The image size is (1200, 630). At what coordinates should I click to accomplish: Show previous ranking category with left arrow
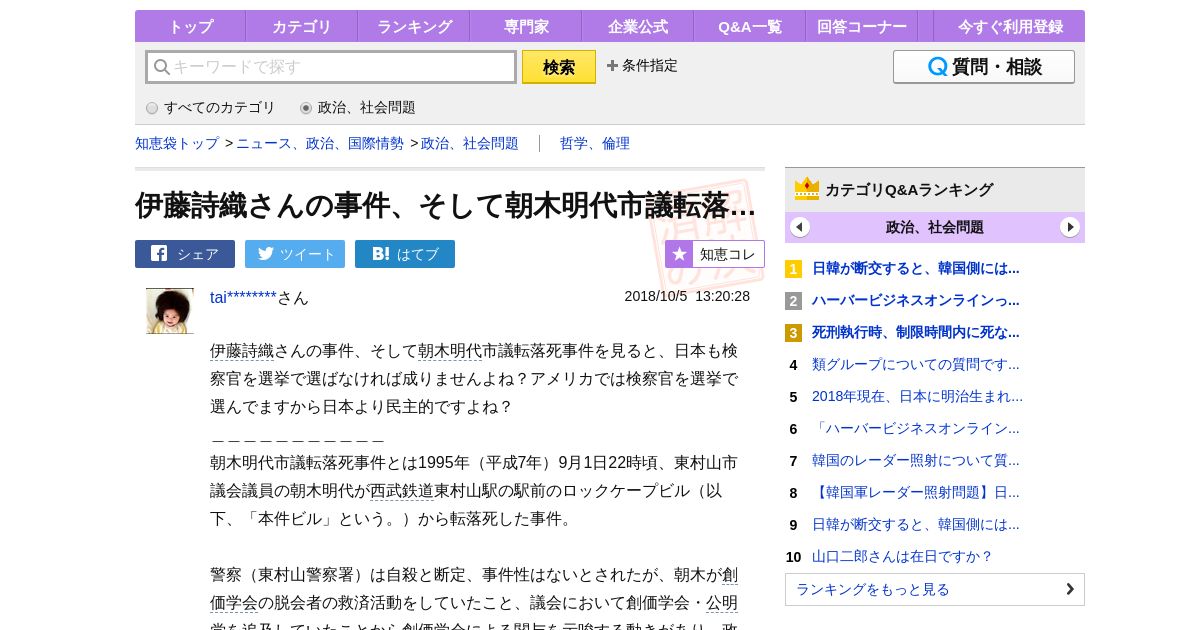(800, 227)
